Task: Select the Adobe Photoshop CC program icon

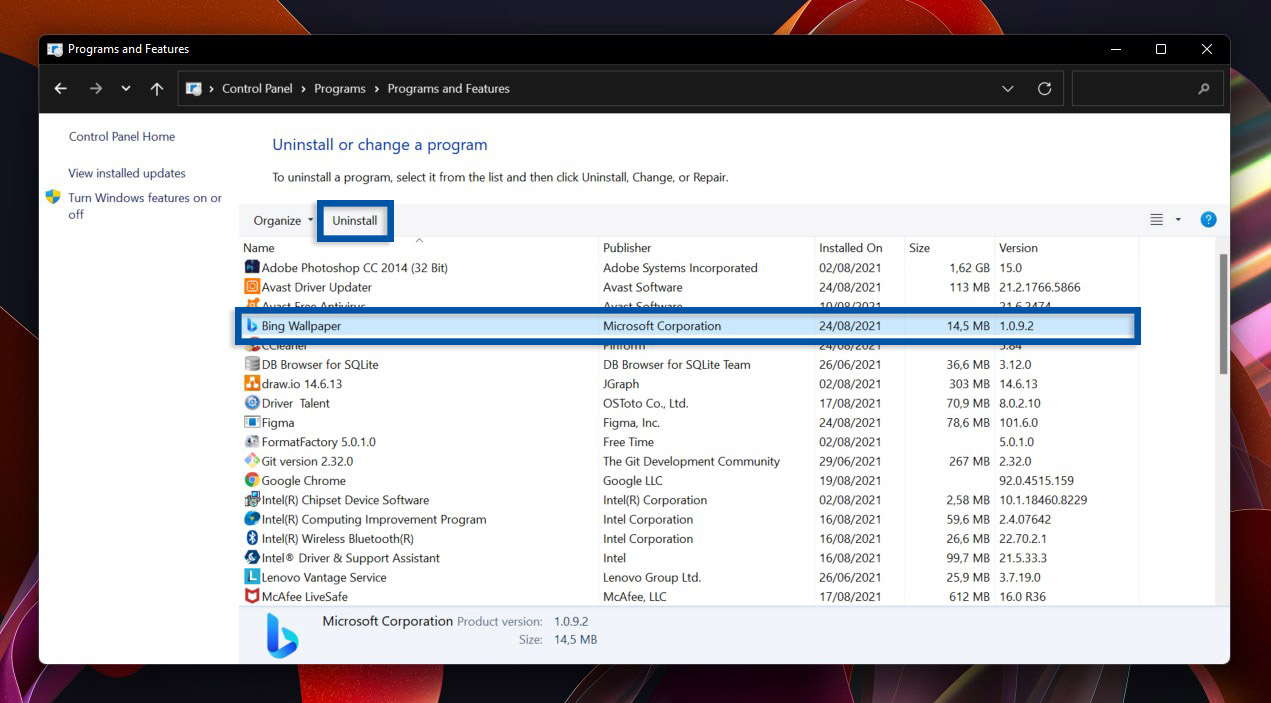Action: click(253, 267)
